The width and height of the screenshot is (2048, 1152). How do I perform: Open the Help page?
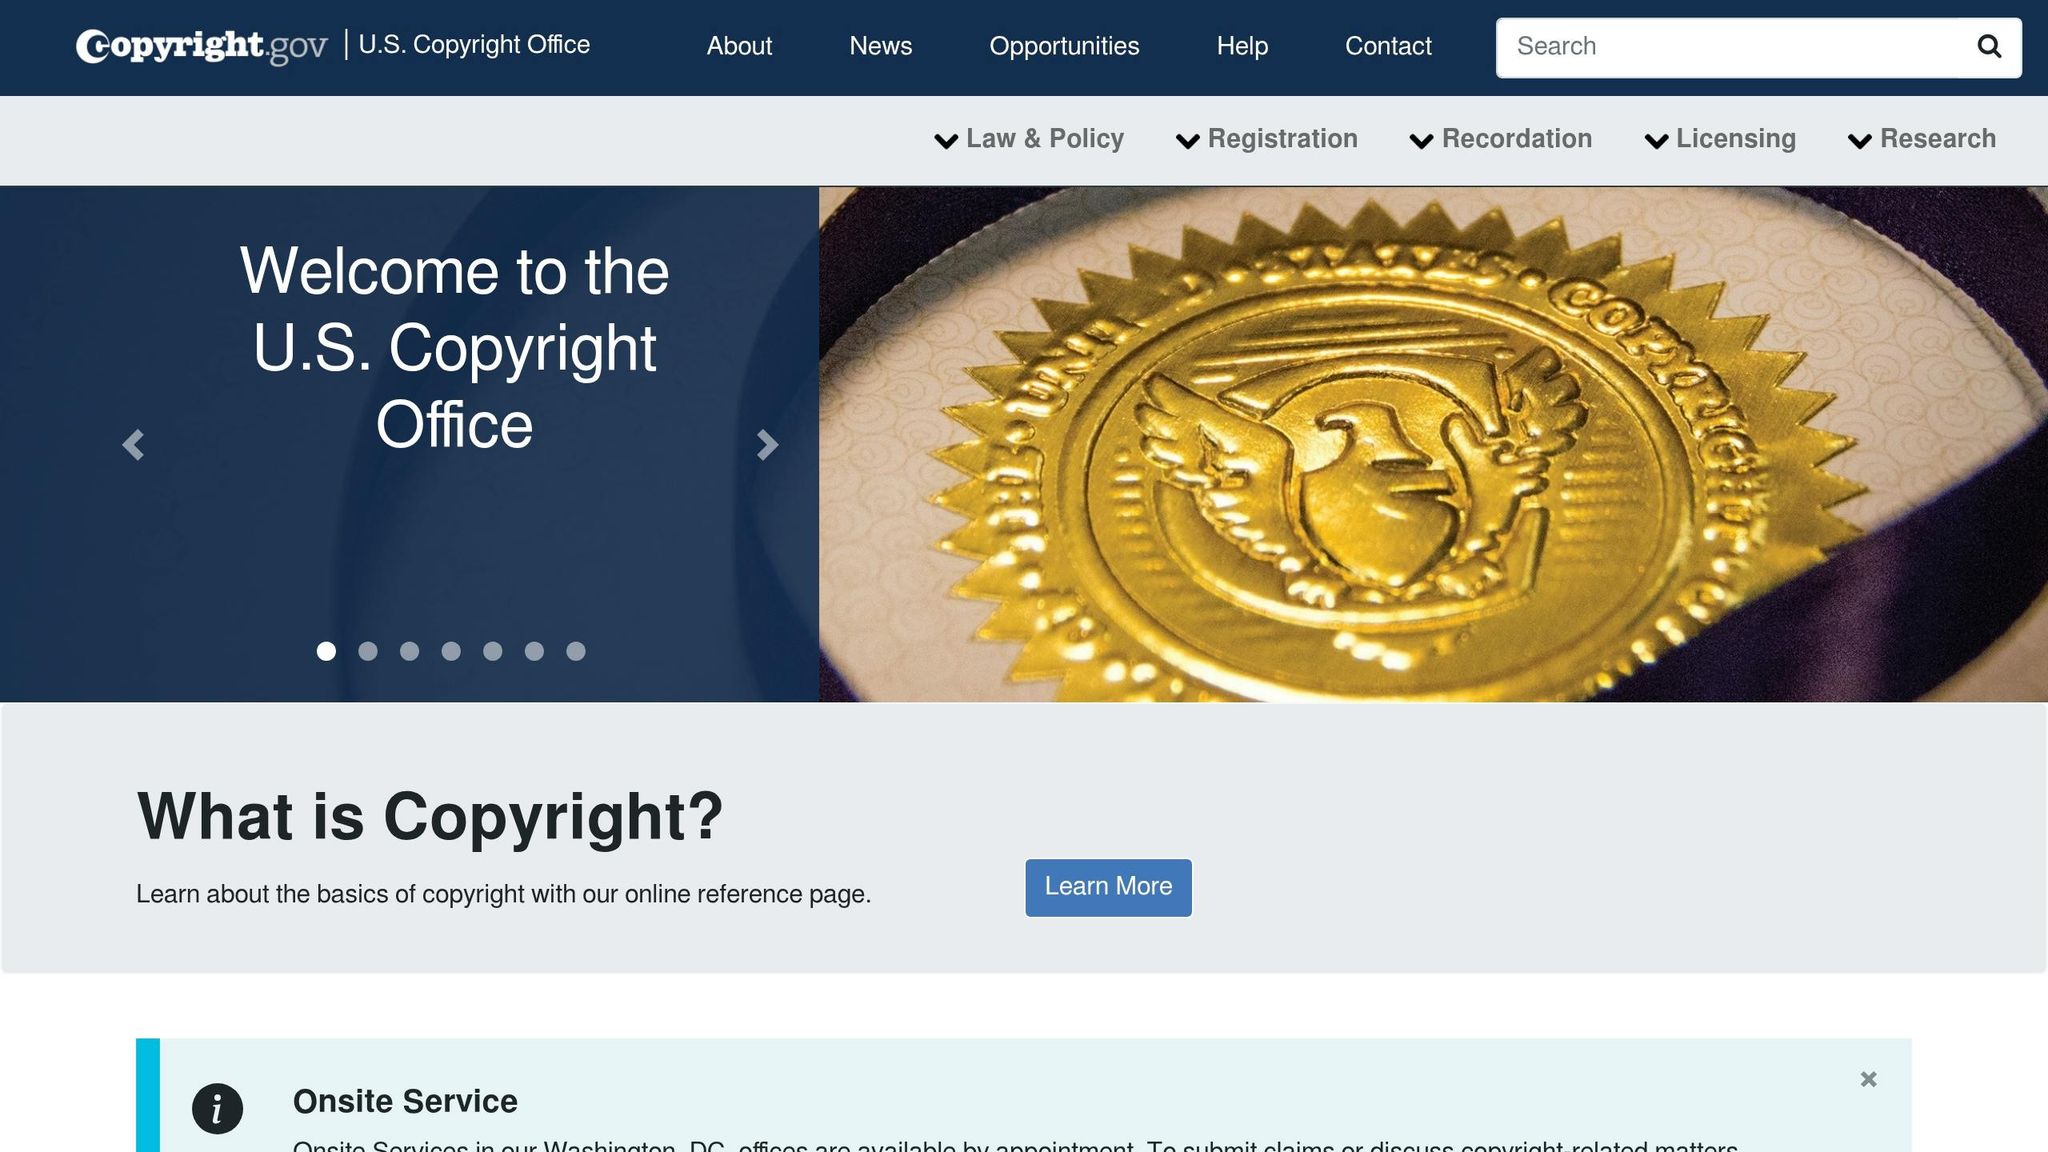(x=1242, y=46)
